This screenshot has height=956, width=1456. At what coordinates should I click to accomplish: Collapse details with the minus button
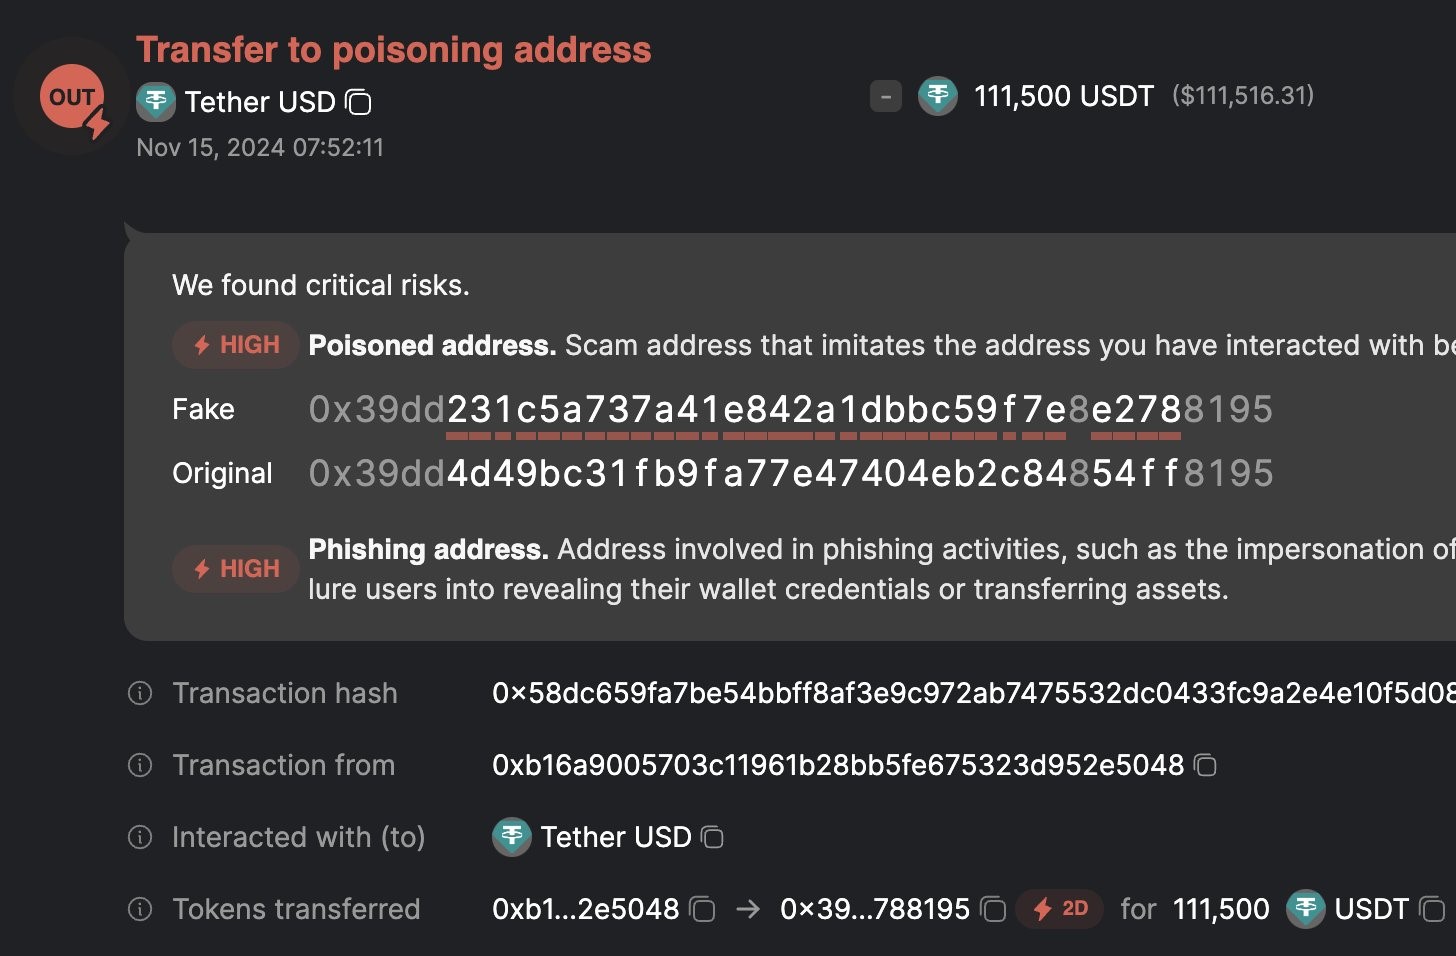pyautogui.click(x=886, y=97)
